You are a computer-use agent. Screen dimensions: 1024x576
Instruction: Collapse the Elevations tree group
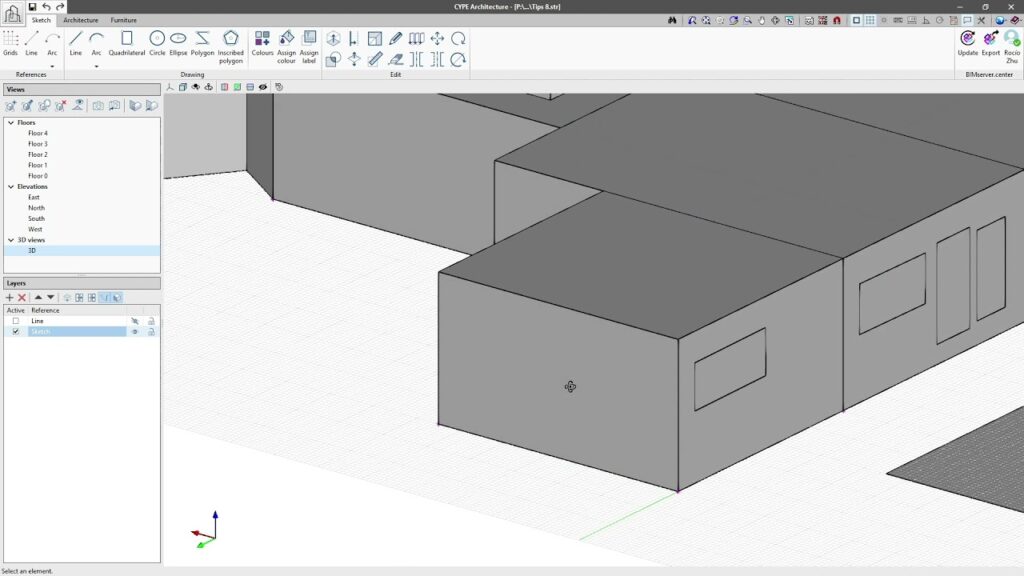[11, 186]
